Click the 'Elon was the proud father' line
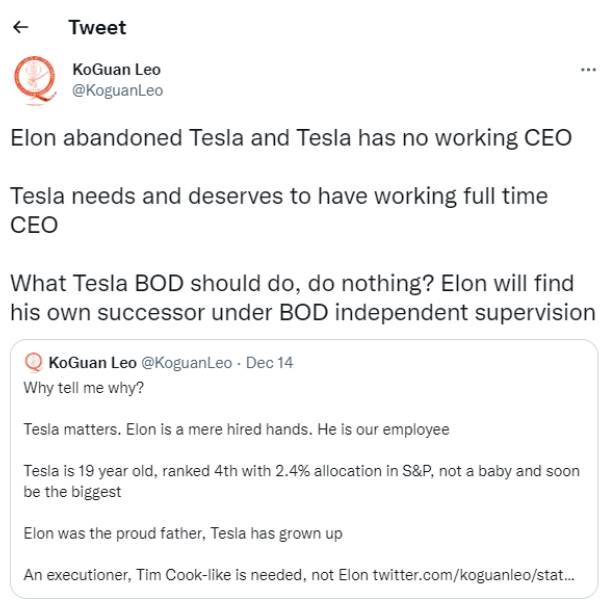This screenshot has width=600, height=600. tap(183, 533)
